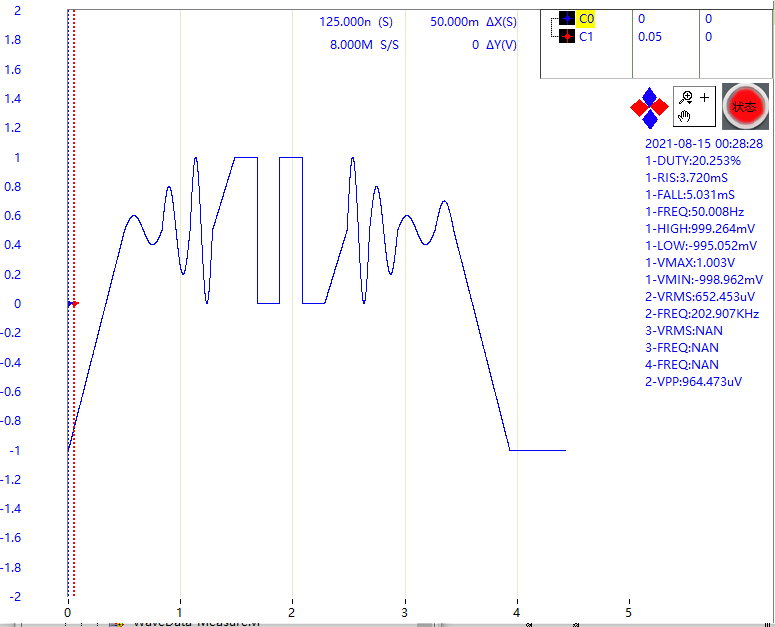Click the C0 blue cursor icon
This screenshot has width=775, height=627.
pyautogui.click(x=566, y=18)
